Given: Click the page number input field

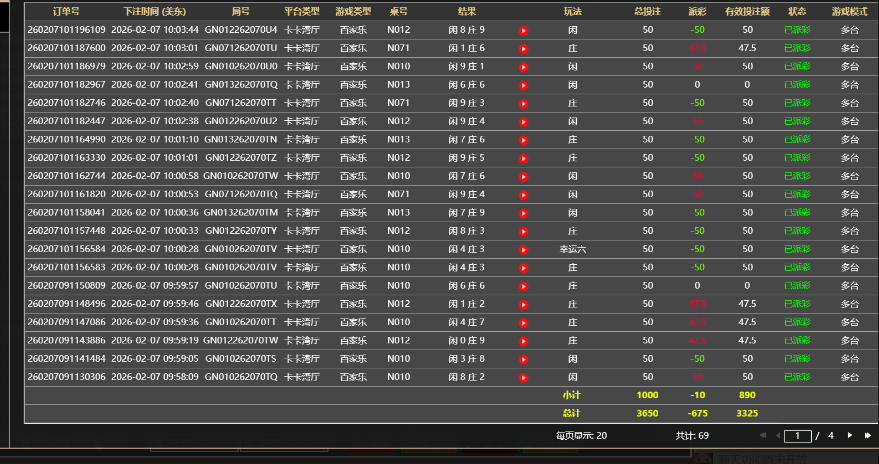Looking at the screenshot, I should click(797, 436).
